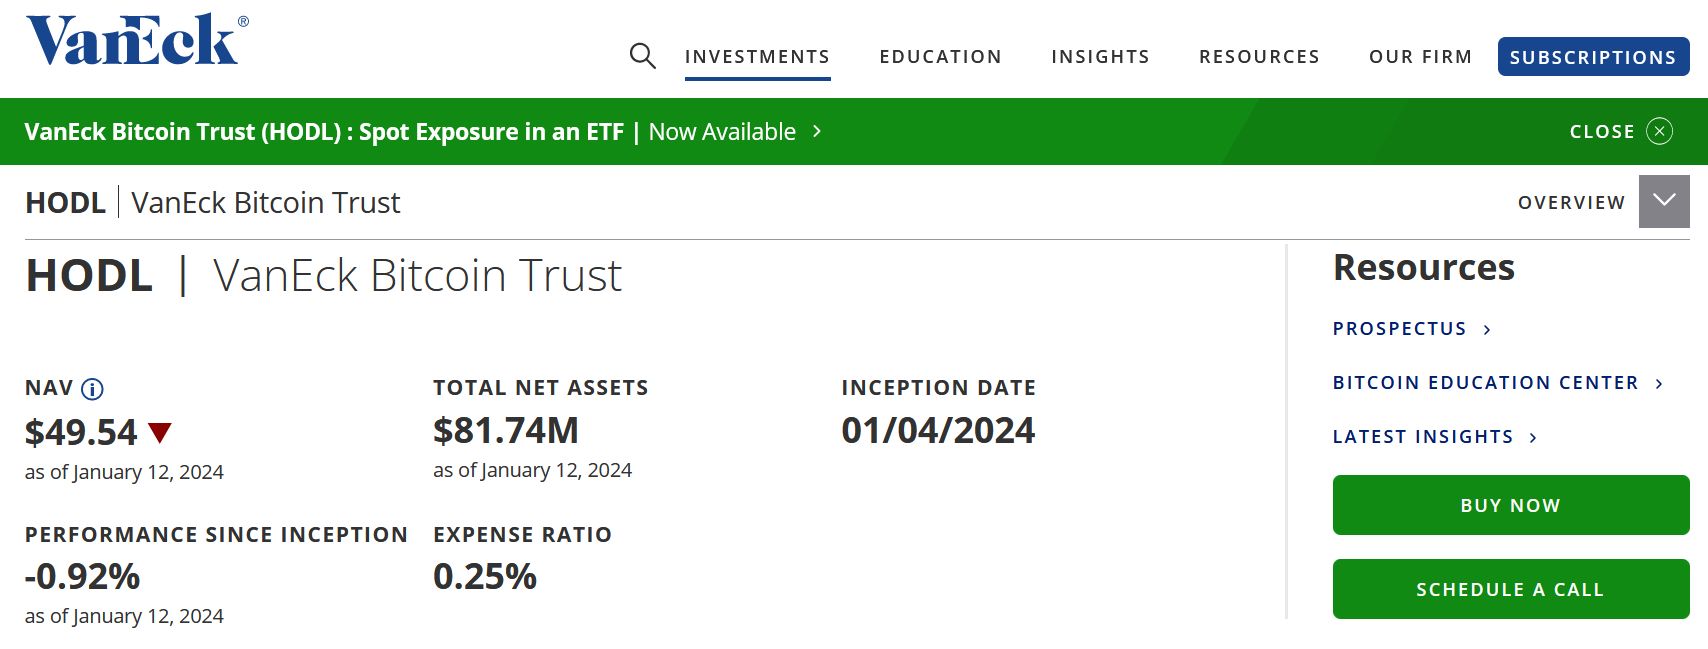Click the arrow after Now Available
This screenshot has height=649, width=1708.
[817, 131]
